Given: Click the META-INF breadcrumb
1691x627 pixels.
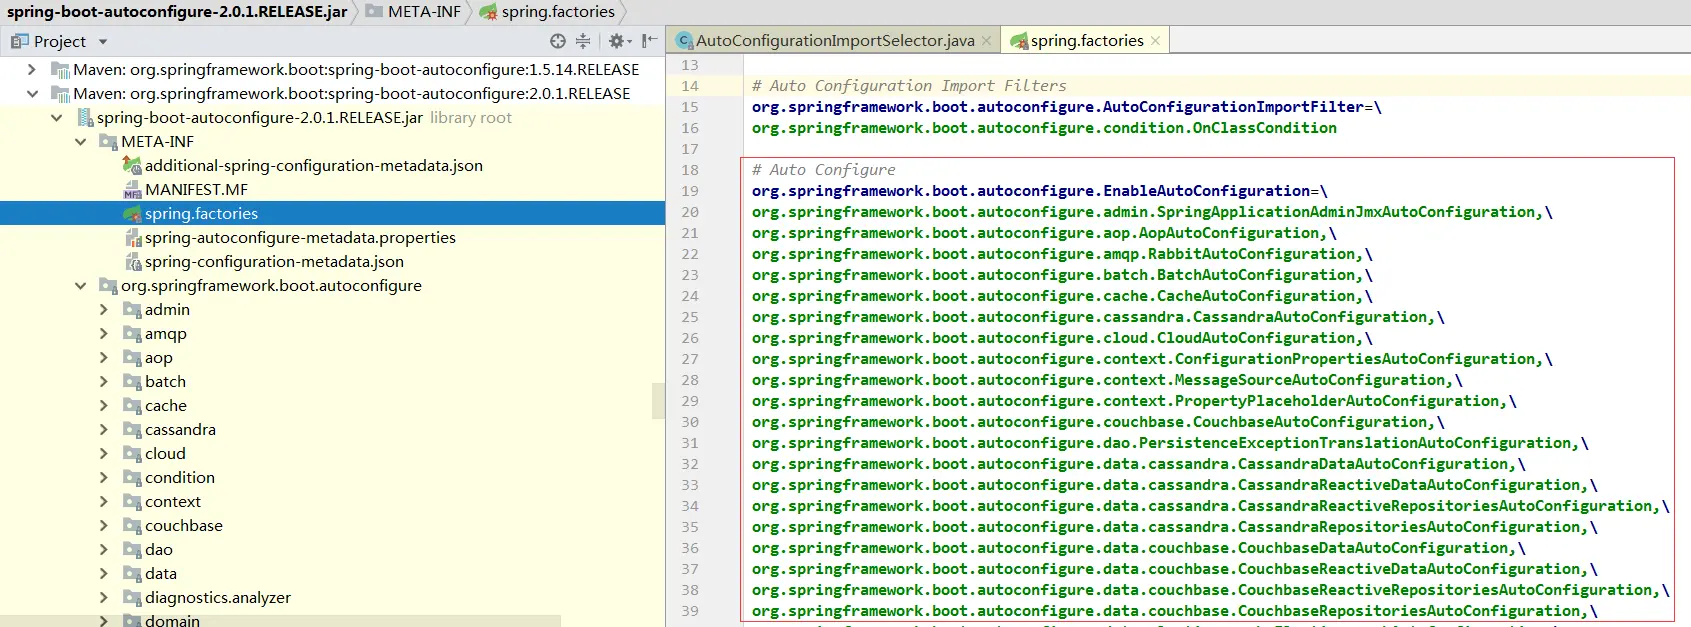Looking at the screenshot, I should pos(413,12).
